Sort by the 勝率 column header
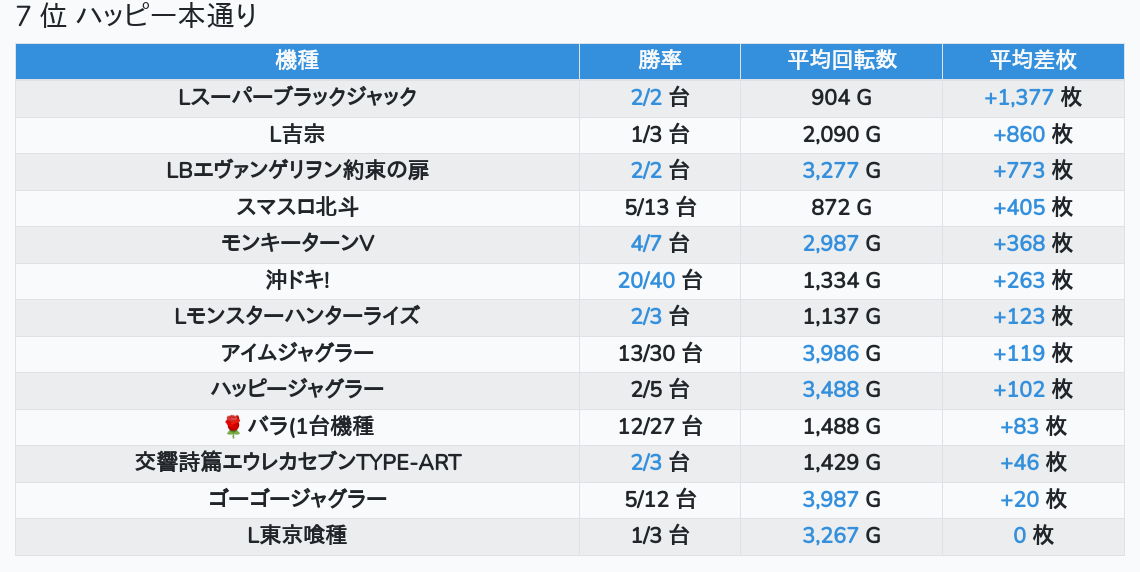 click(660, 61)
